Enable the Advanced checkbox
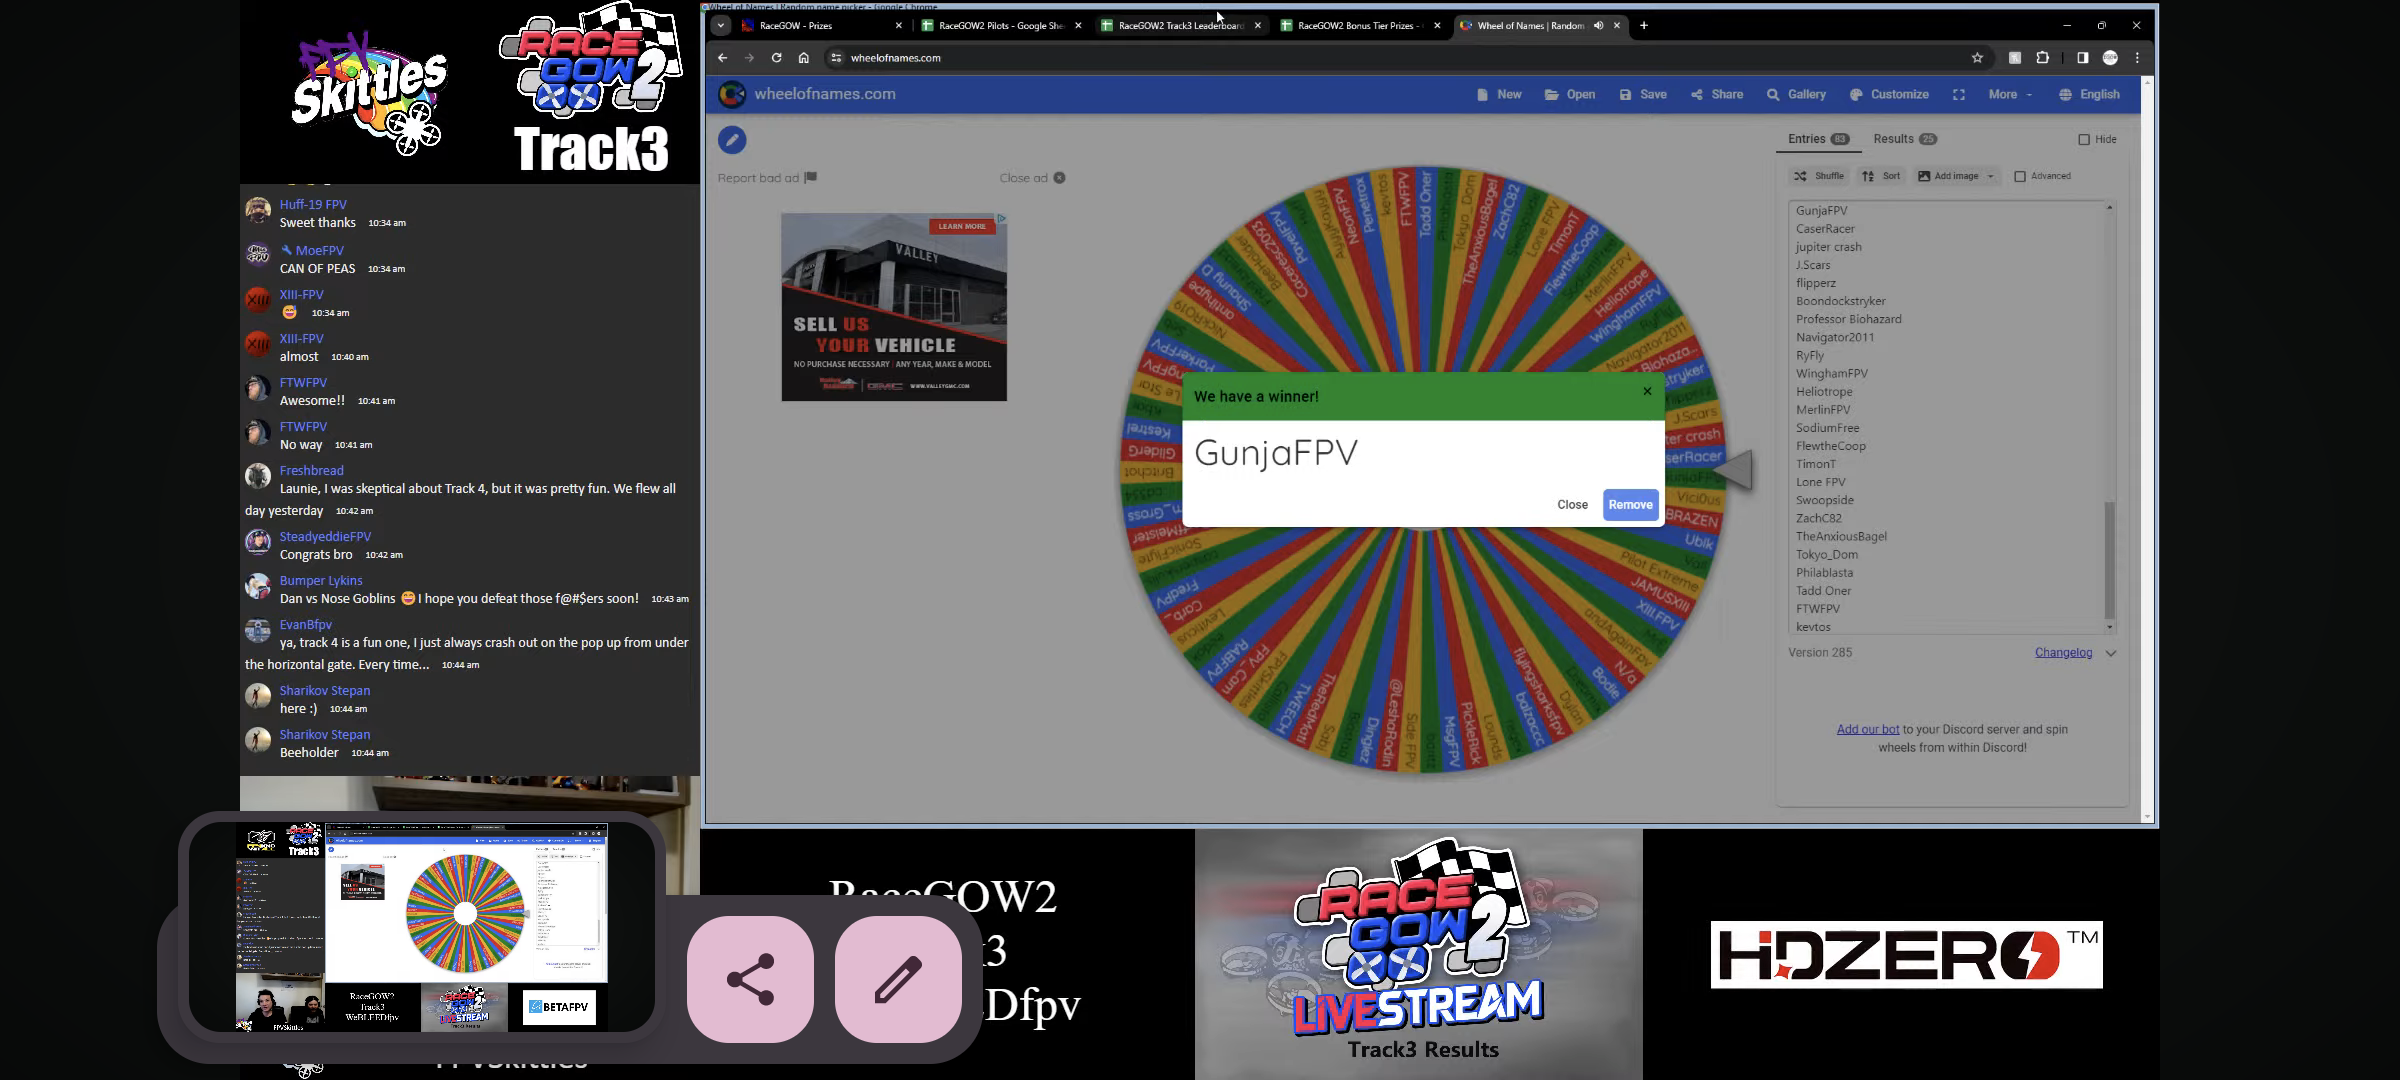The width and height of the screenshot is (2400, 1080). point(2020,176)
